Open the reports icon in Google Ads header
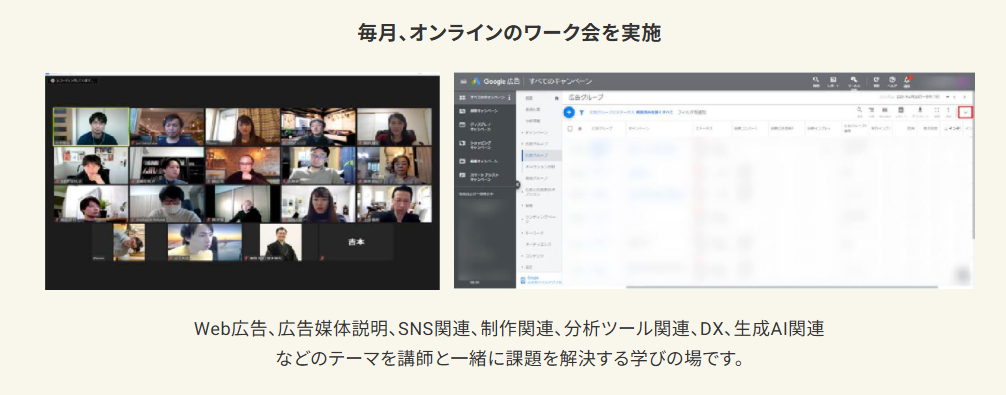Viewport: 1006px width, 395px height. click(833, 81)
